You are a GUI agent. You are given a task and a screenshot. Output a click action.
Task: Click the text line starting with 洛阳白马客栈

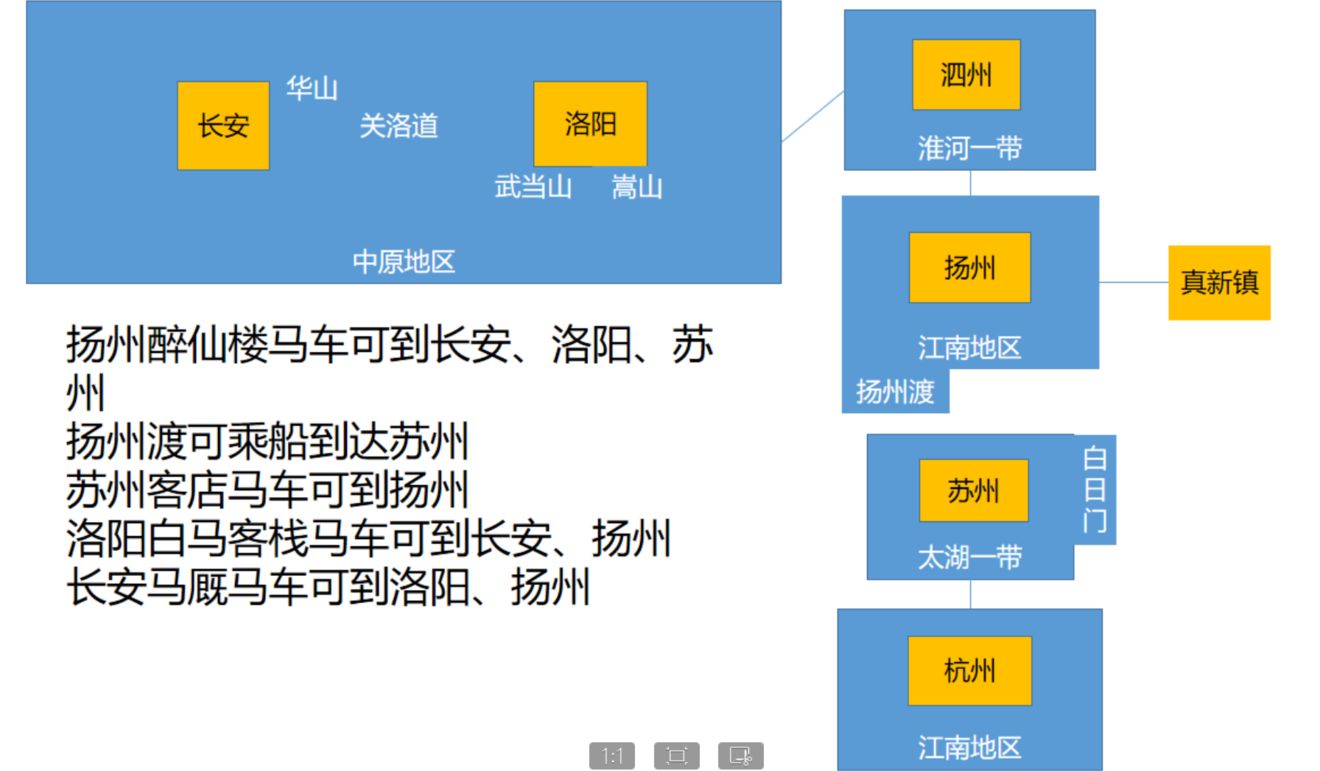pos(368,540)
